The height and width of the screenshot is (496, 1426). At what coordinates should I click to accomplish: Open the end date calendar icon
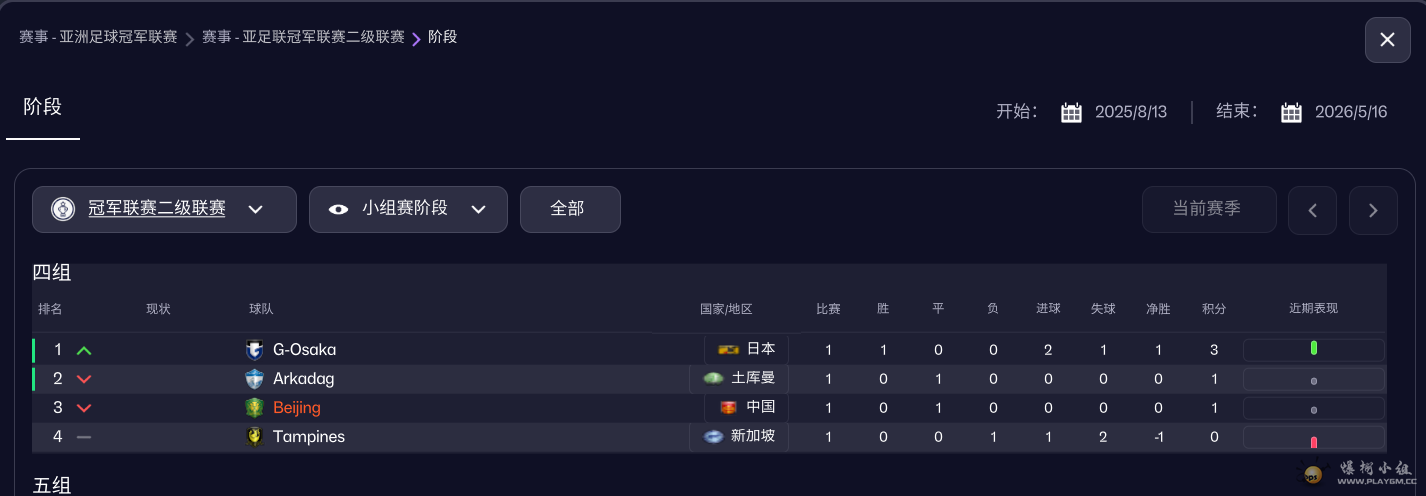coord(1291,112)
